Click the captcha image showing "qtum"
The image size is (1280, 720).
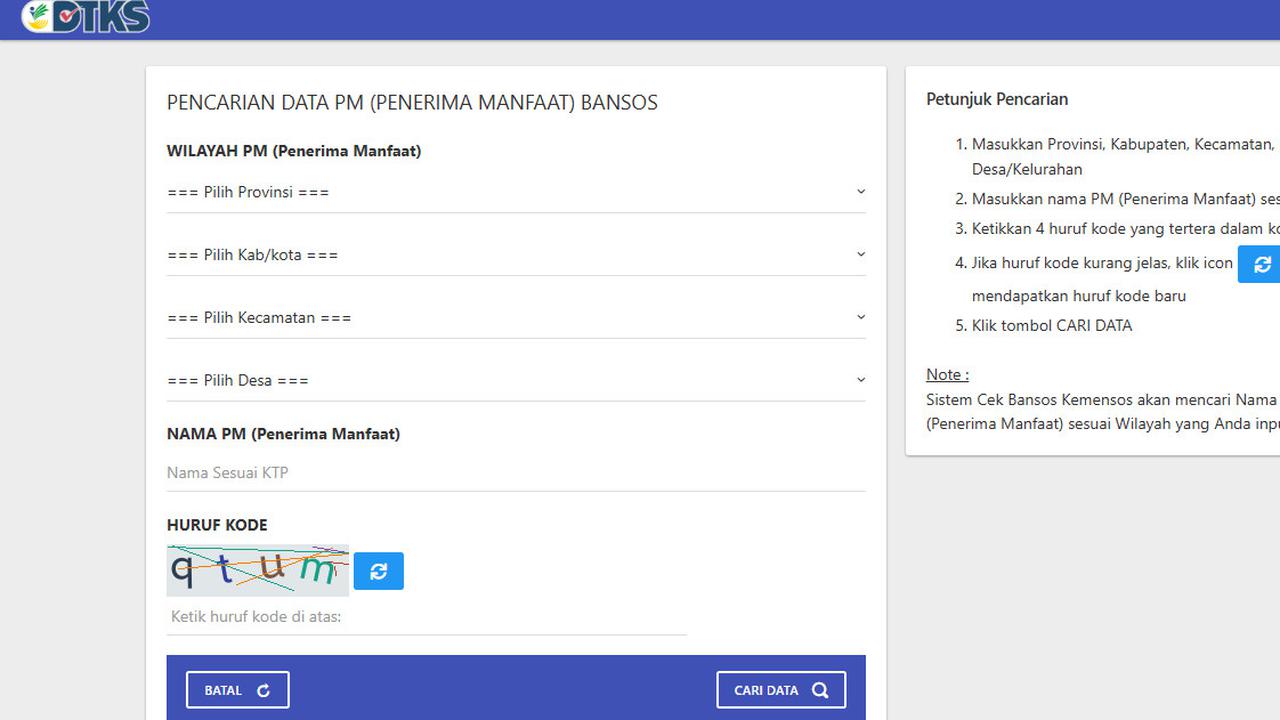257,570
